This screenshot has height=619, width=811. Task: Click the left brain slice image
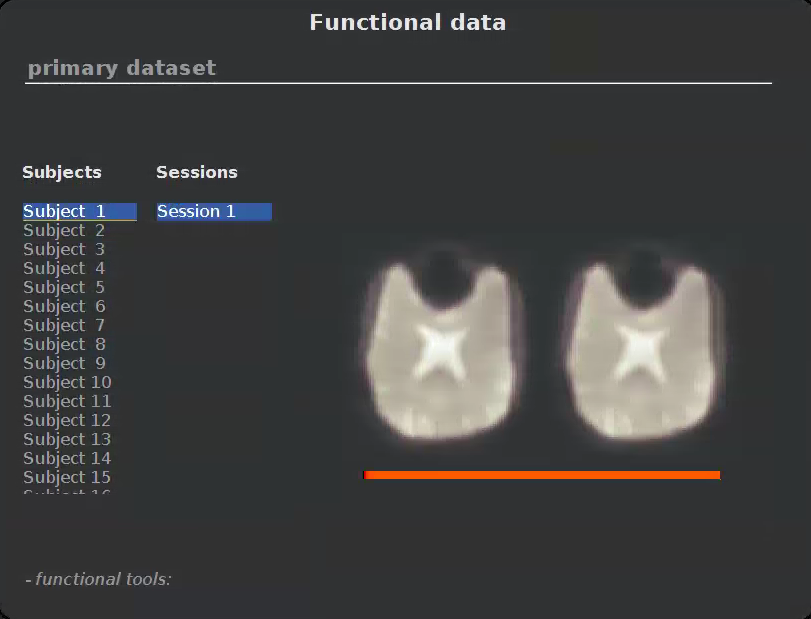pyautogui.click(x=442, y=350)
